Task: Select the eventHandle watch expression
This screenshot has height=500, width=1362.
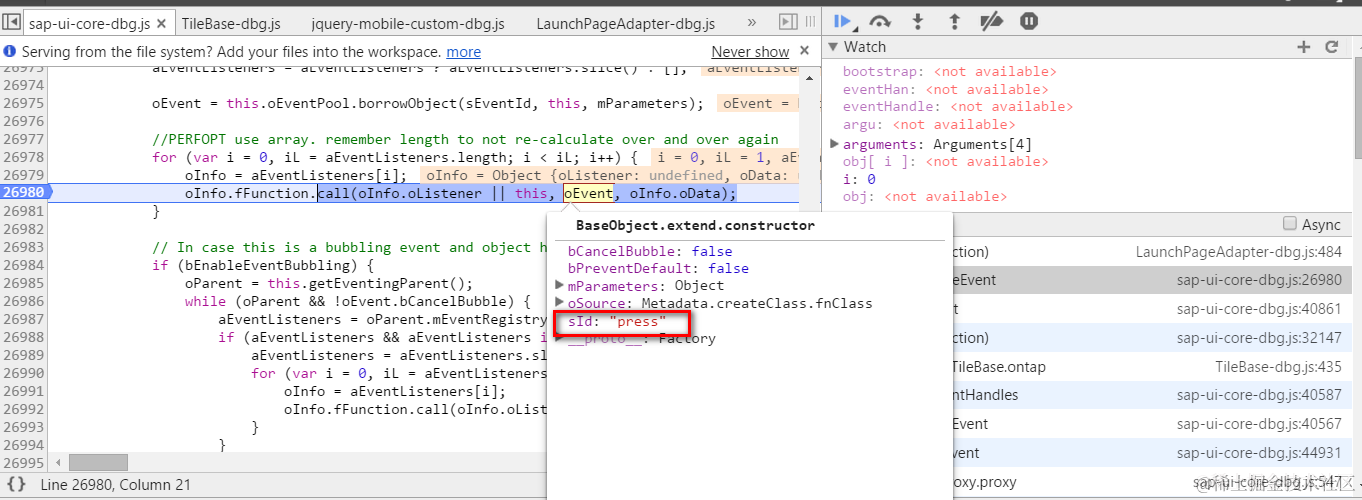Action: (x=957, y=107)
